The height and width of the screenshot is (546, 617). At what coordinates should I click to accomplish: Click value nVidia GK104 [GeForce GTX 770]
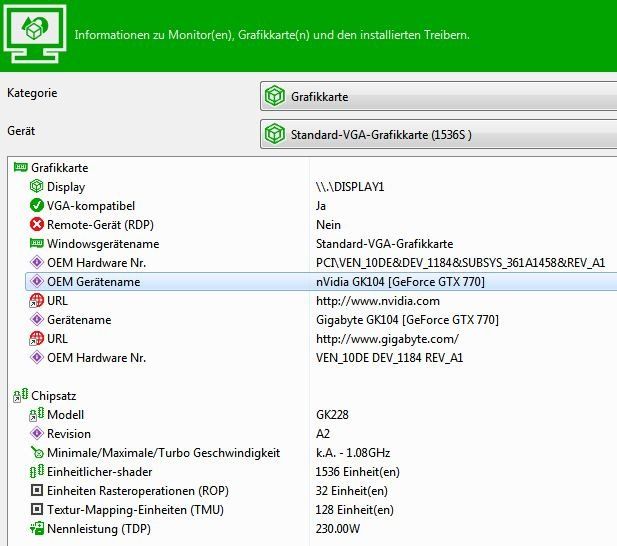tap(400, 282)
